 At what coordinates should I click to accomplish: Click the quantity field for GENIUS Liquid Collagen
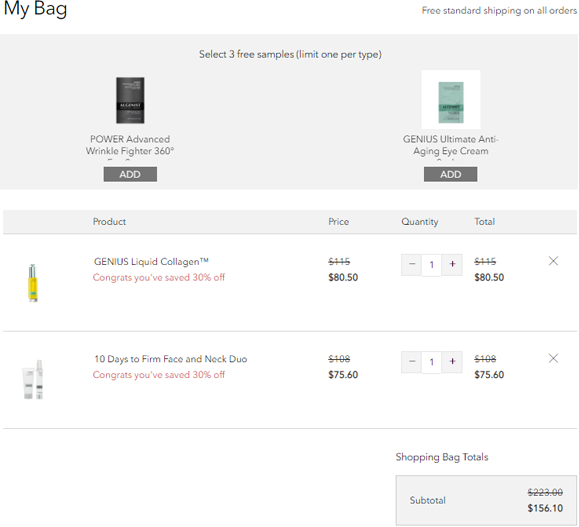pyautogui.click(x=432, y=265)
